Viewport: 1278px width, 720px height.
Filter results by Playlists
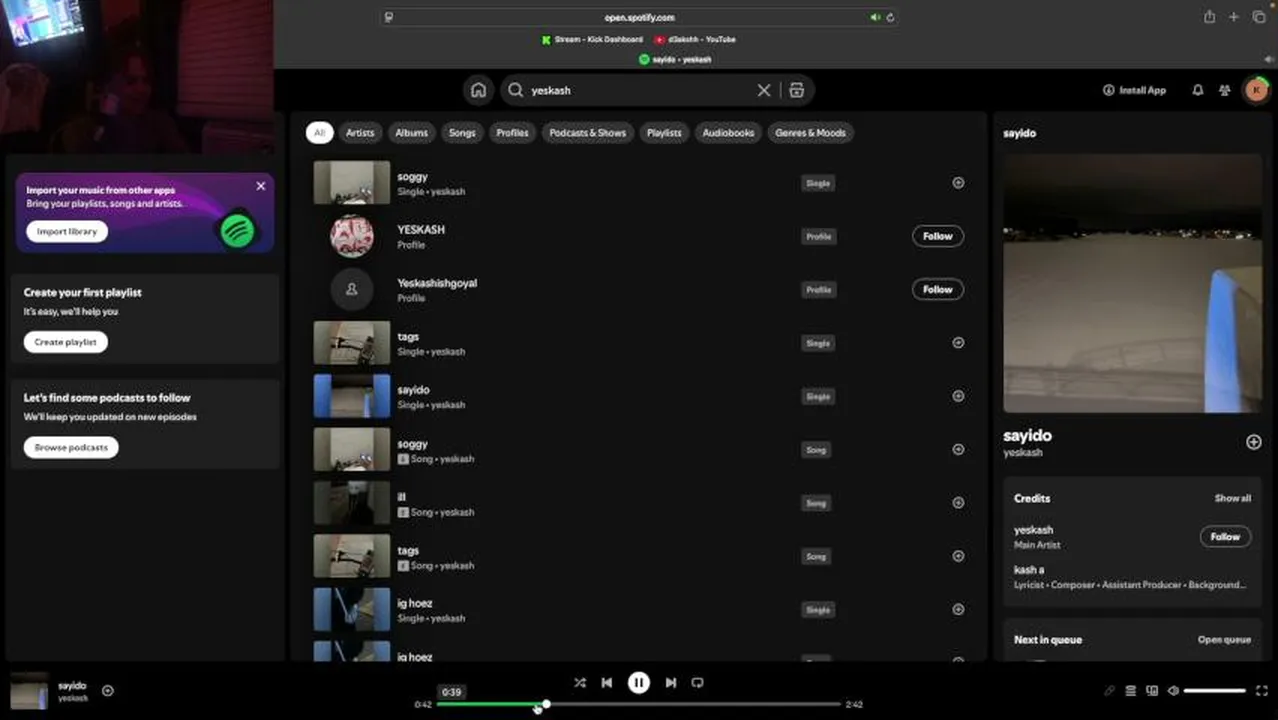tap(664, 132)
